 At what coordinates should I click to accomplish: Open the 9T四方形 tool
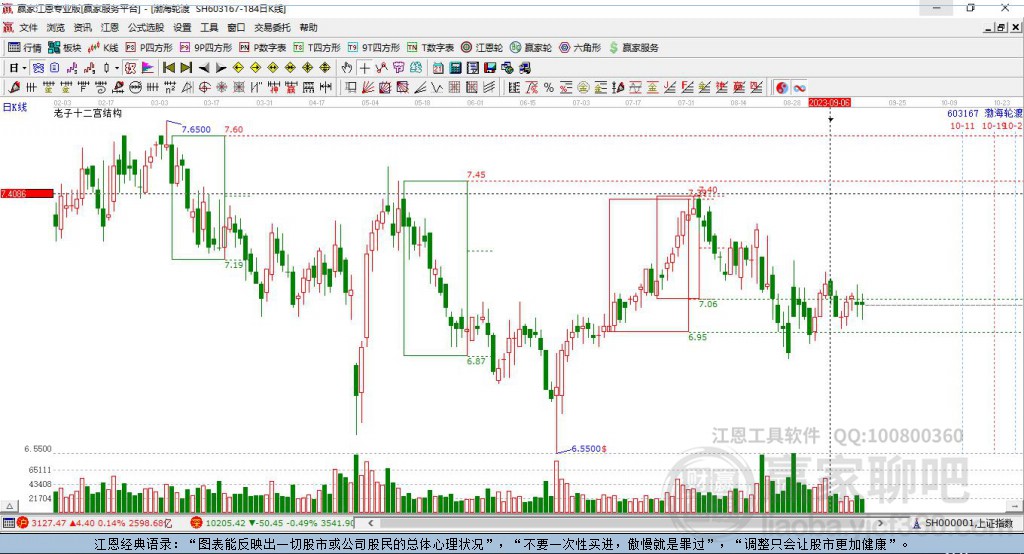(374, 48)
